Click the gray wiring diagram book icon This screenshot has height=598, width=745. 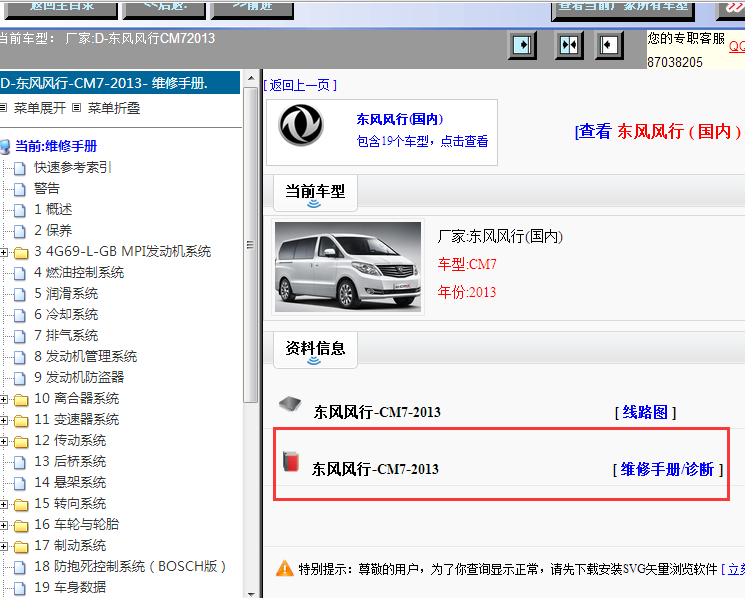[290, 404]
